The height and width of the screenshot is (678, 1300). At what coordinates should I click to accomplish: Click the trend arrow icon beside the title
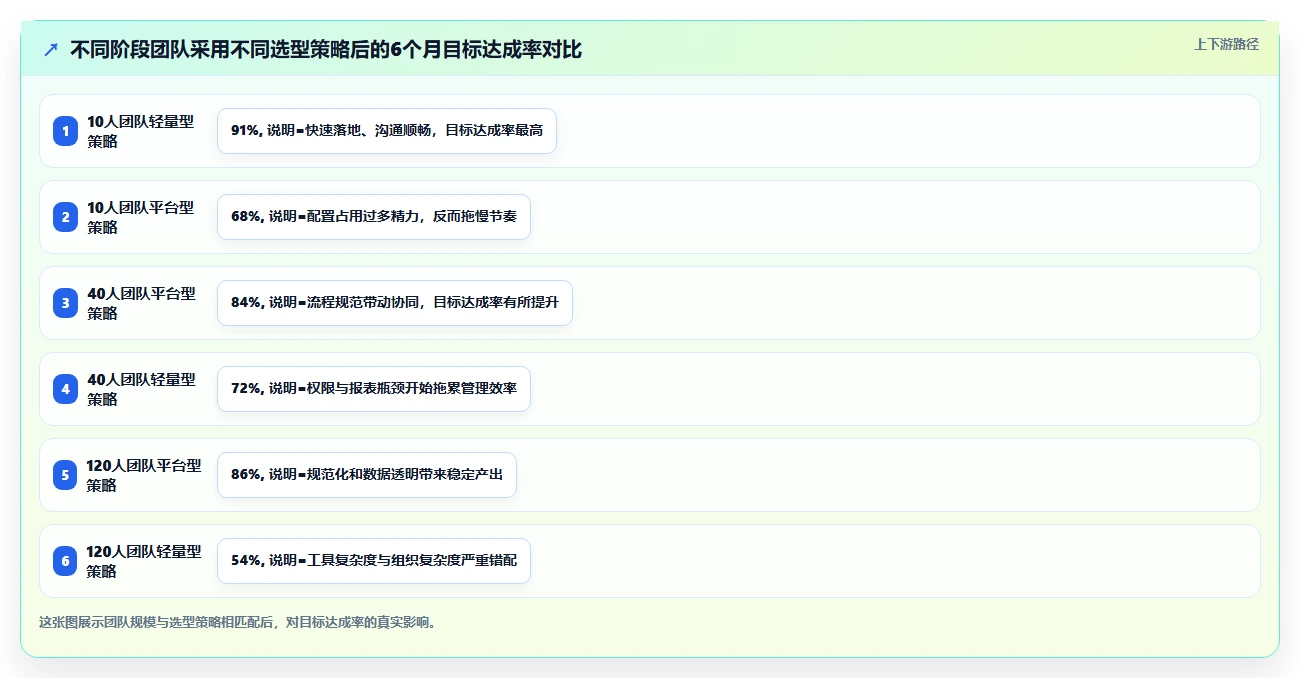coord(51,50)
